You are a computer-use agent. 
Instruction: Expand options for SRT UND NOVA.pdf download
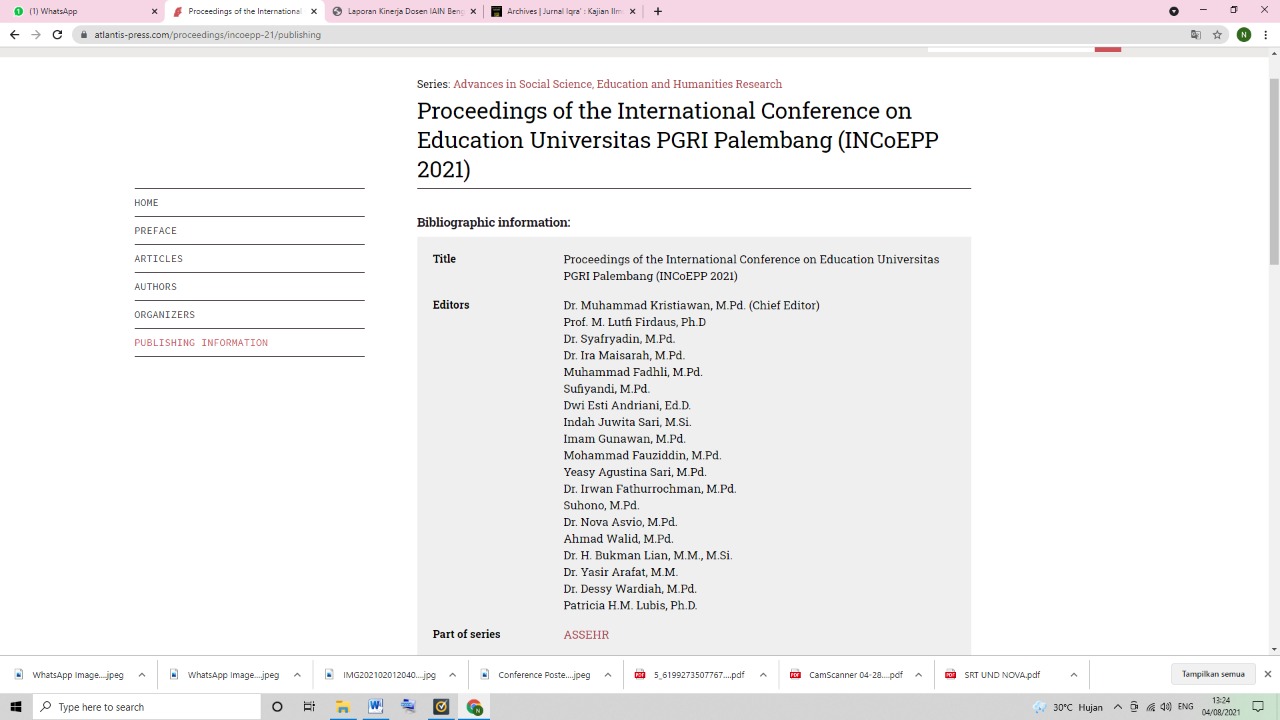tap(1073, 675)
